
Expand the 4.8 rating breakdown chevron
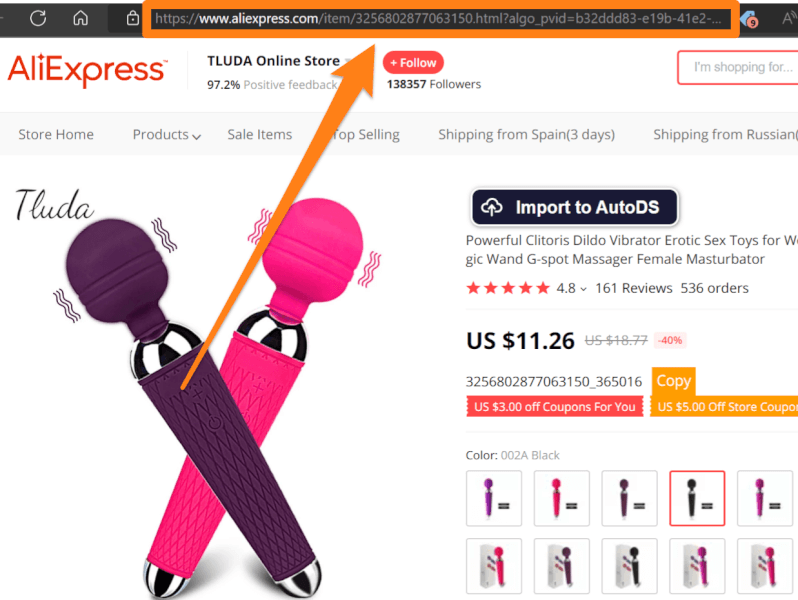click(584, 289)
